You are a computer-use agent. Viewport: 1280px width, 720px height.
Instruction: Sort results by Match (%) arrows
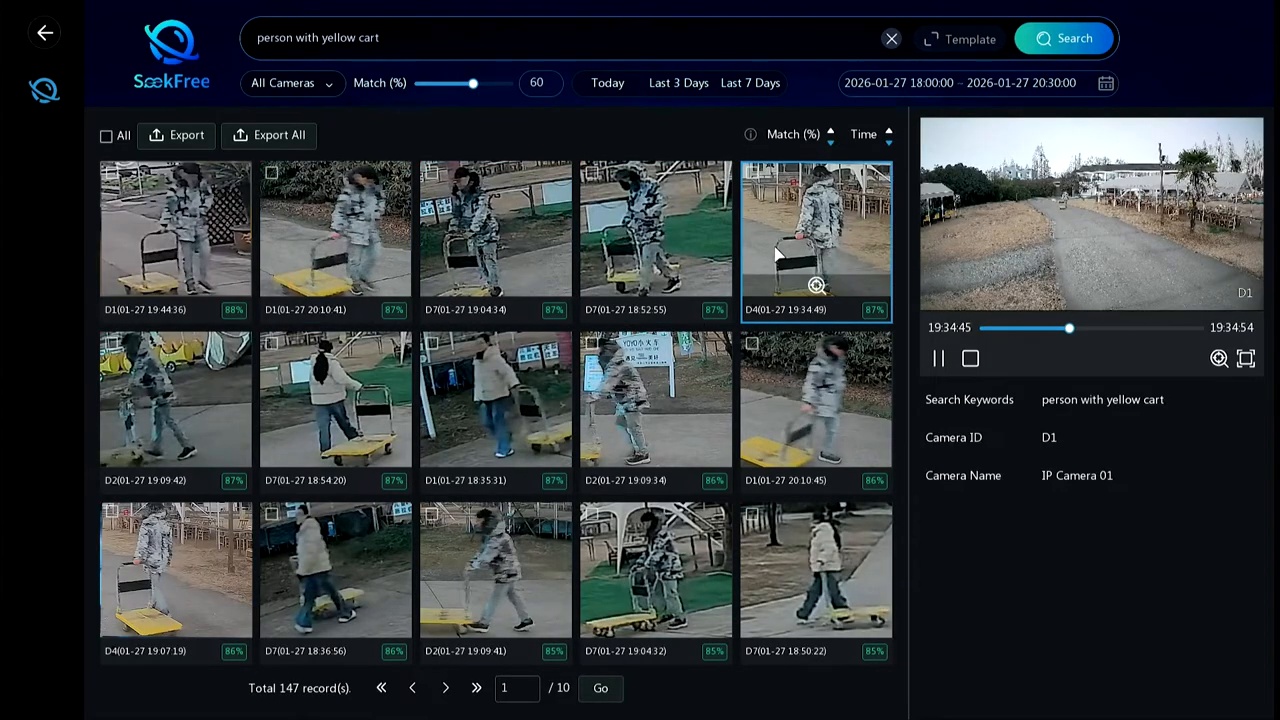(x=830, y=135)
